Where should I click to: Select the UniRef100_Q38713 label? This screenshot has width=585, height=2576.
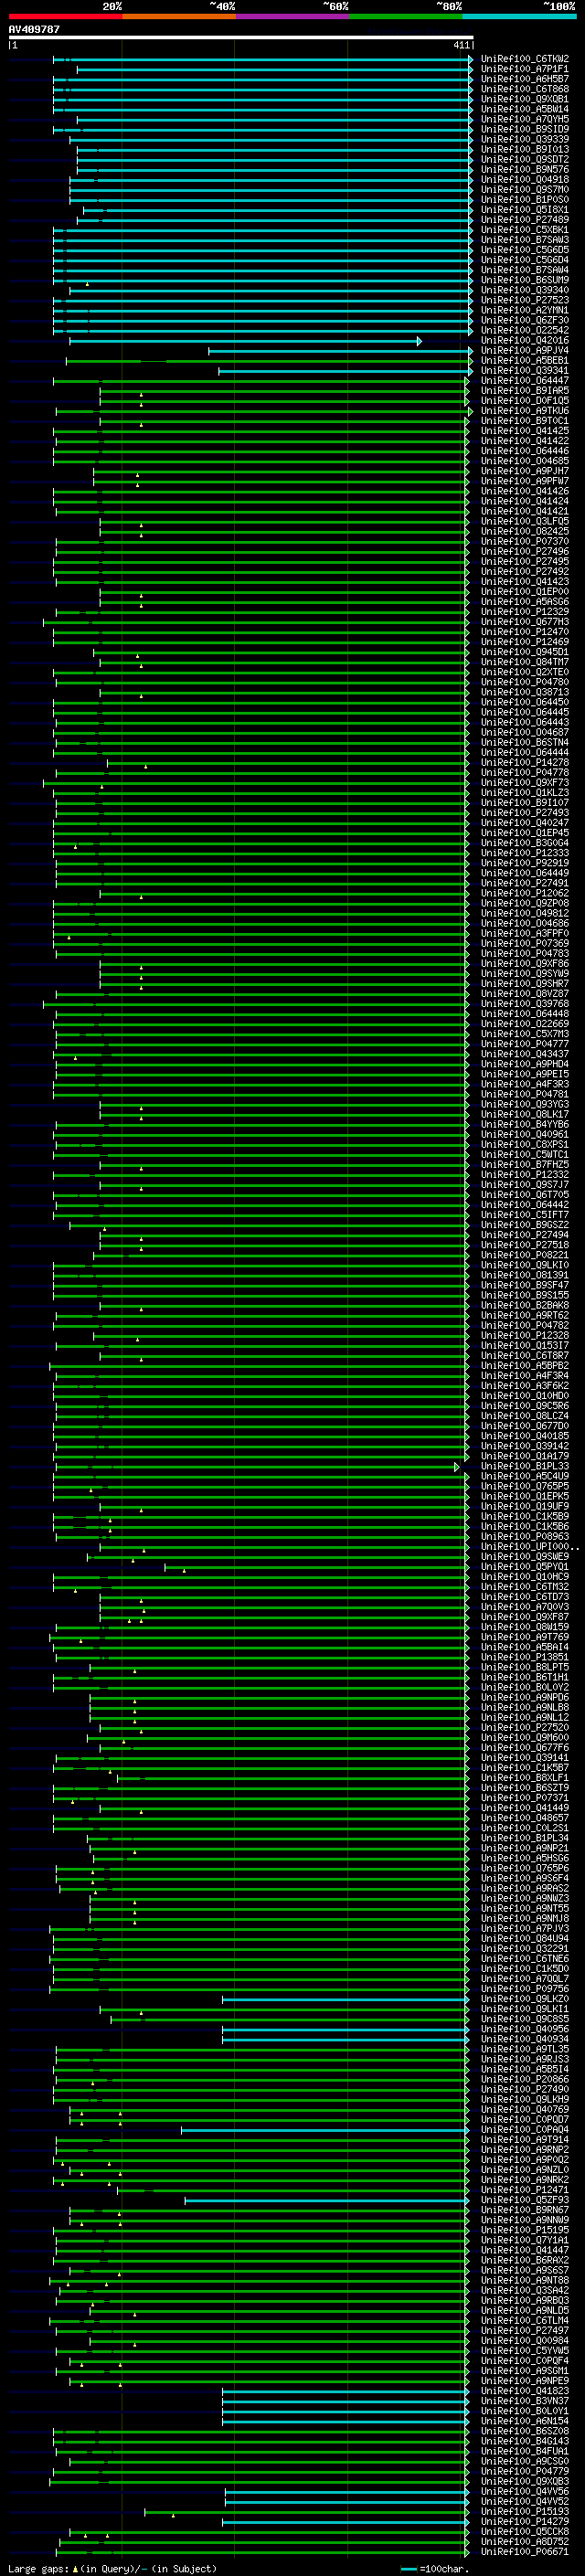coord(525,691)
